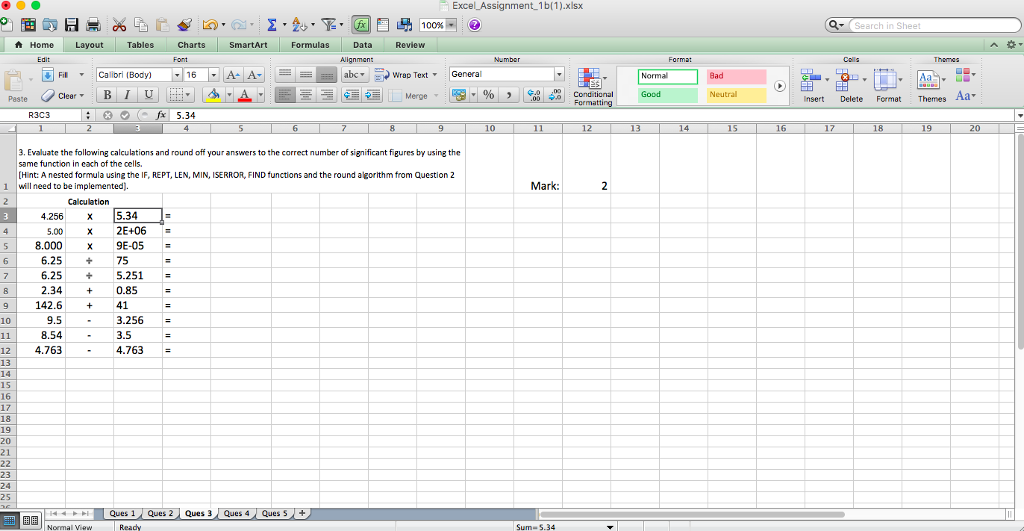The image size is (1024, 531).
Task: Add a new sheet with plus button
Action: (x=302, y=513)
